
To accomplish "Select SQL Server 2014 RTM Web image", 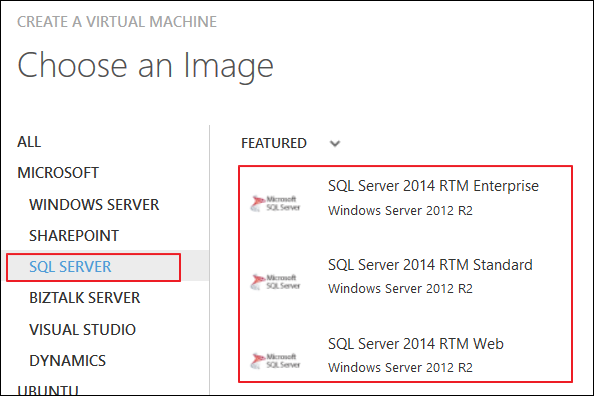I will tap(416, 344).
